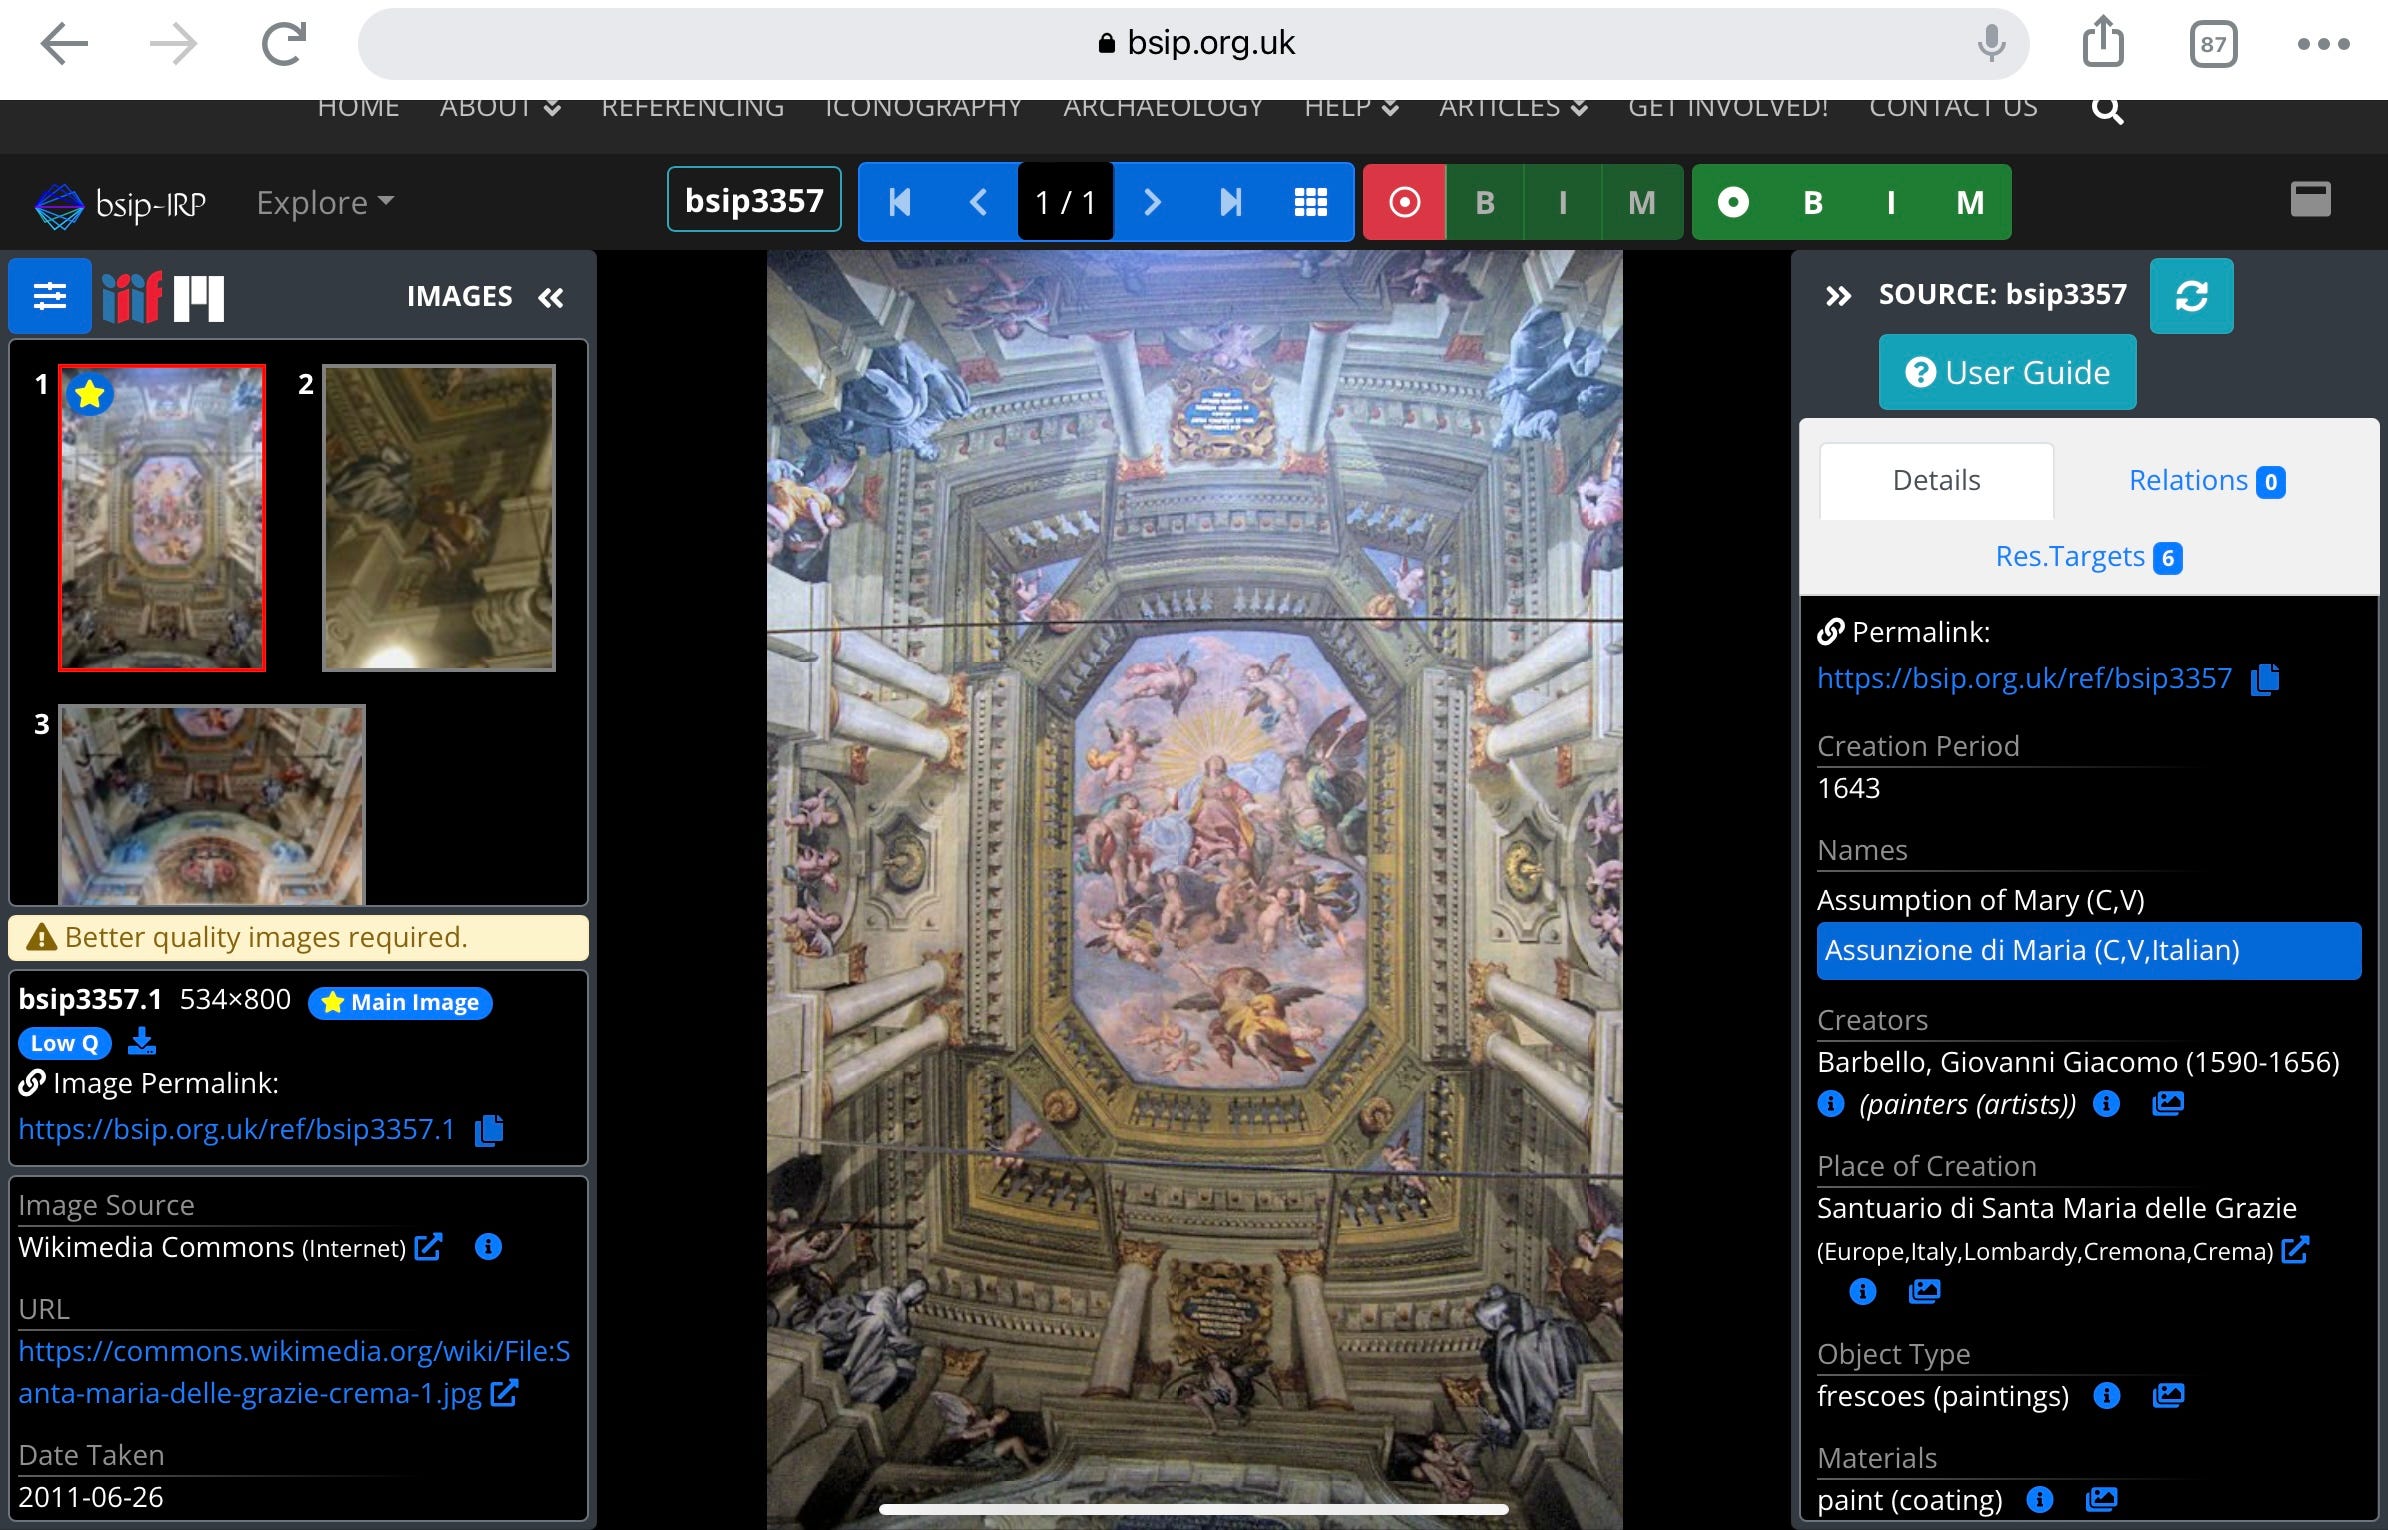Screen dimensions: 2388x1530
Task: Select image thumbnail 1 with star
Action: [162, 518]
